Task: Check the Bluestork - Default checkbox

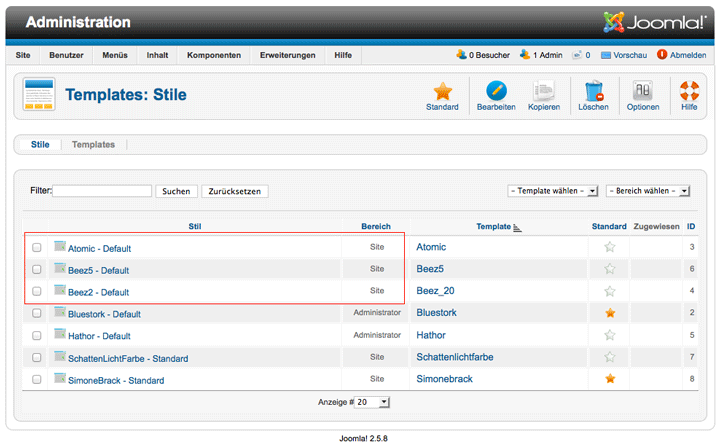Action: 37,313
